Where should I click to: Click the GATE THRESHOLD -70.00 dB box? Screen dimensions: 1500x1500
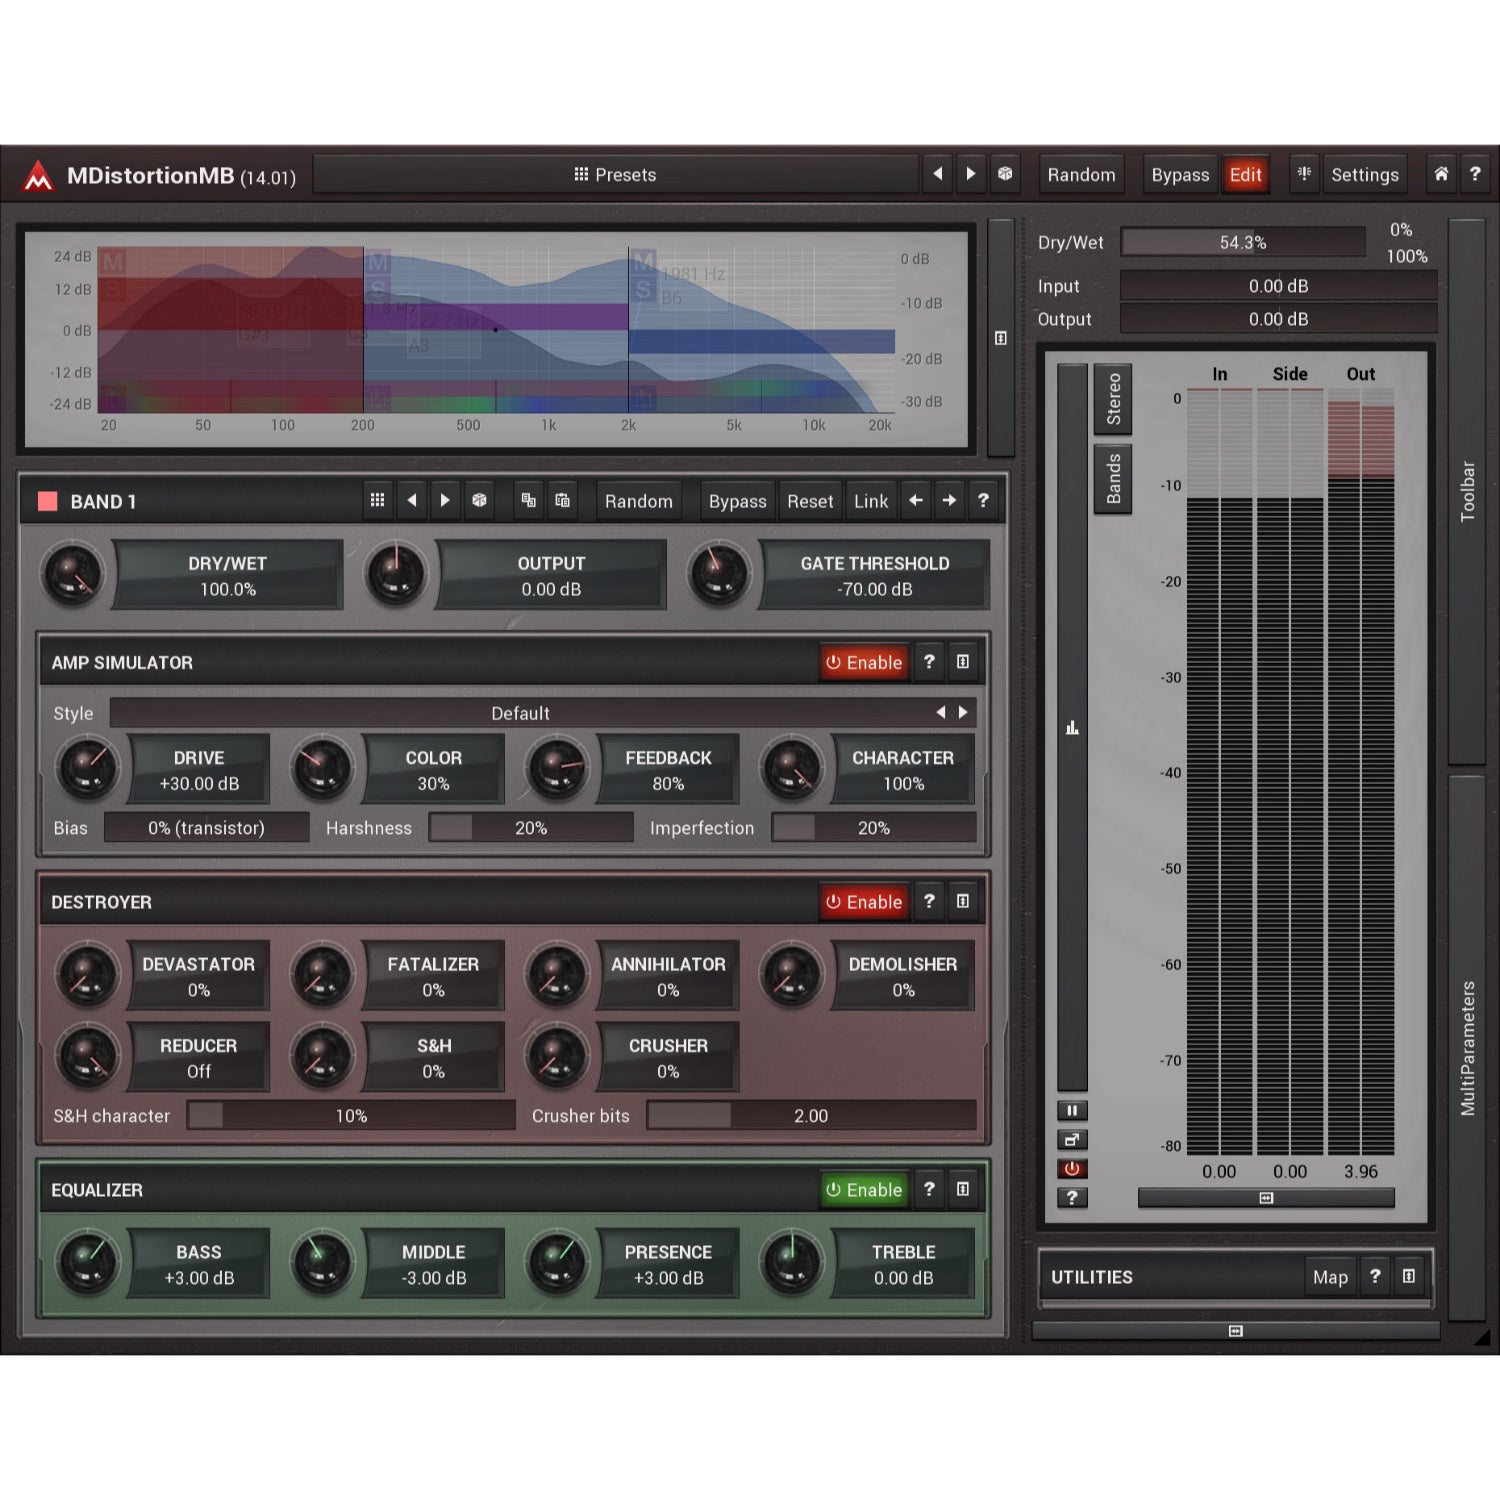875,575
